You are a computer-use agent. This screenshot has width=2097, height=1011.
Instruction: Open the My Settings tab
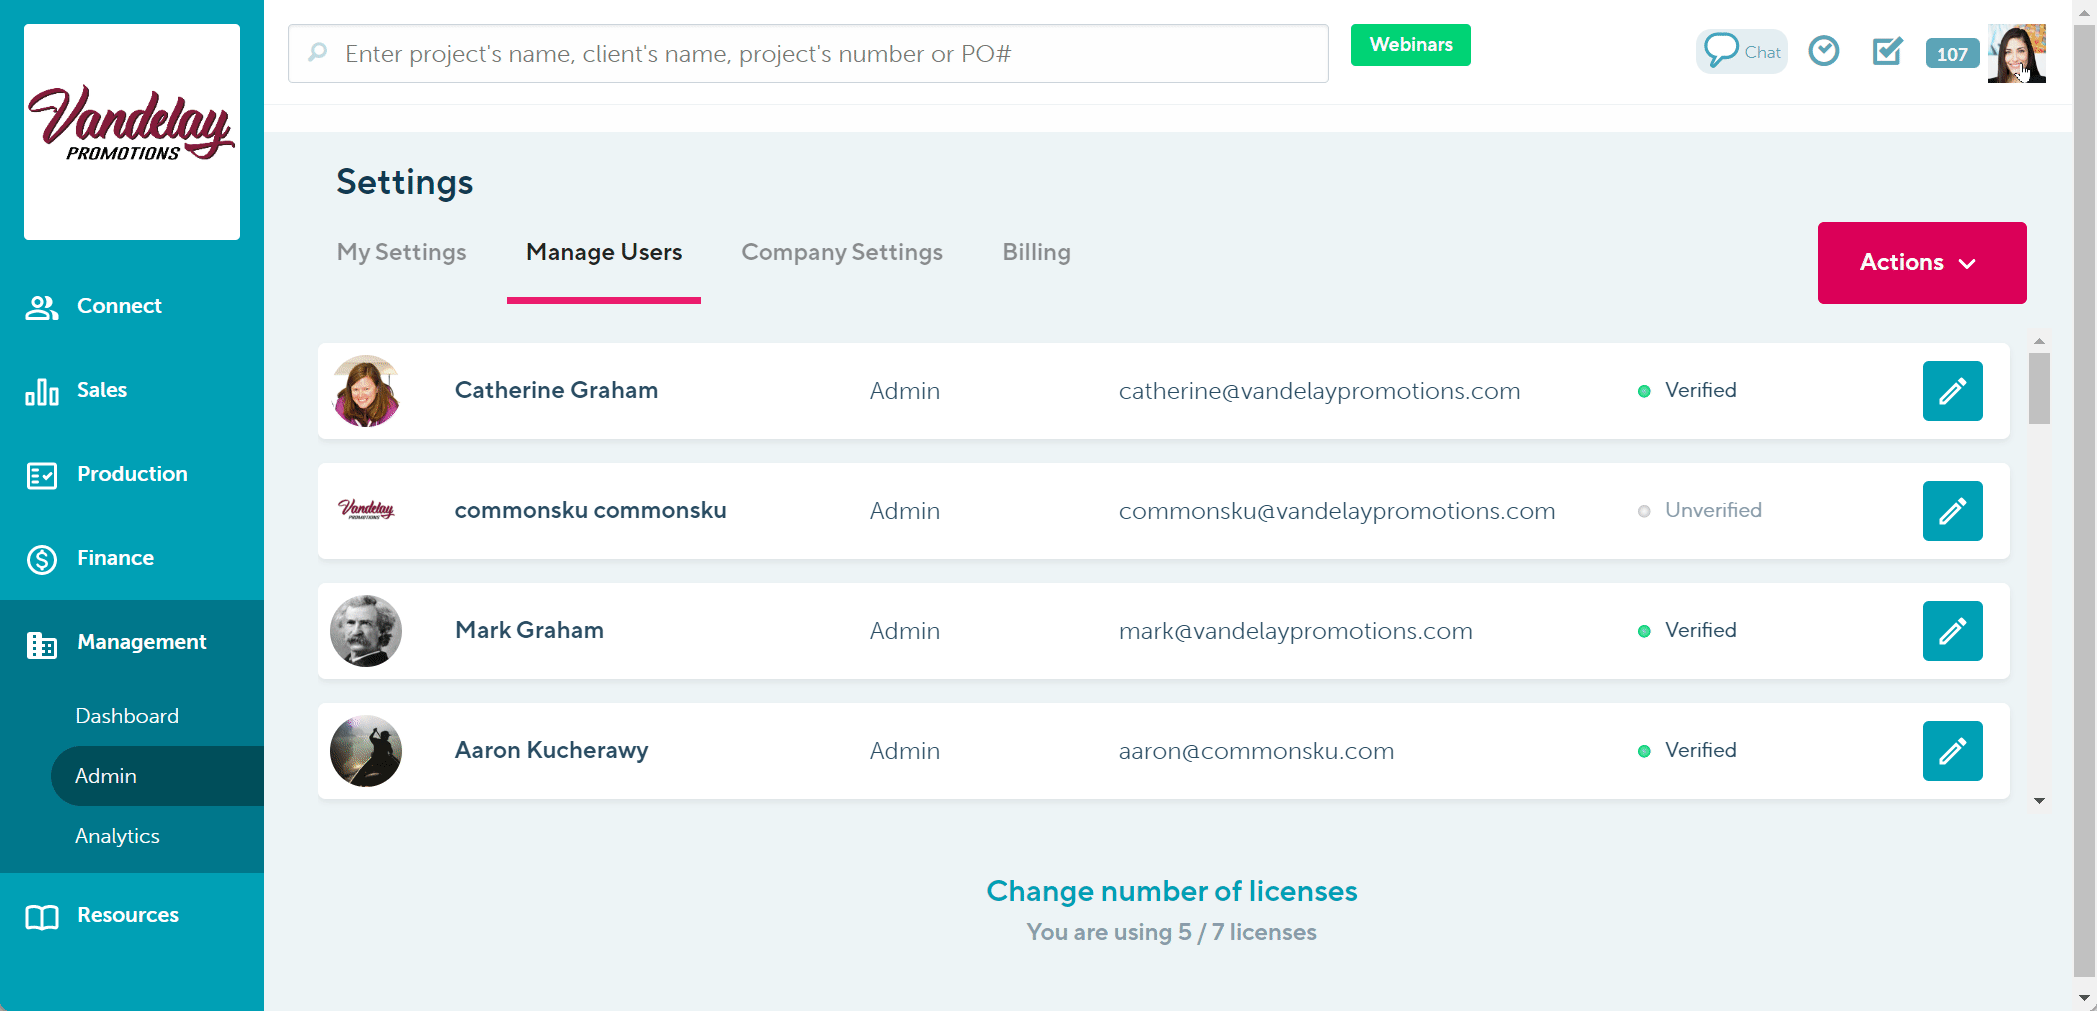(401, 252)
